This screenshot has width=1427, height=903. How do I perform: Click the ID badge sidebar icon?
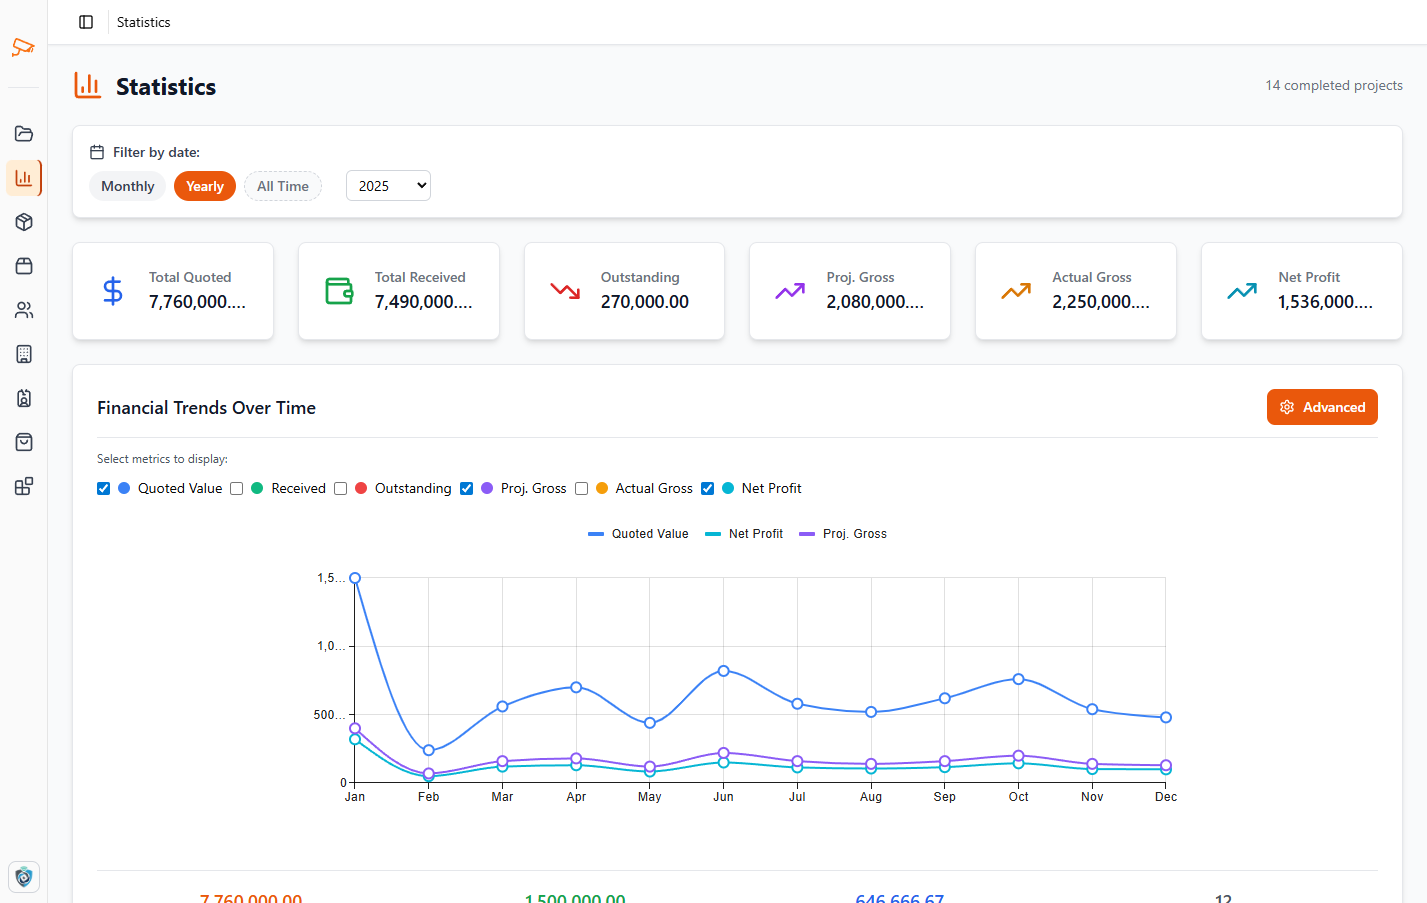[24, 398]
